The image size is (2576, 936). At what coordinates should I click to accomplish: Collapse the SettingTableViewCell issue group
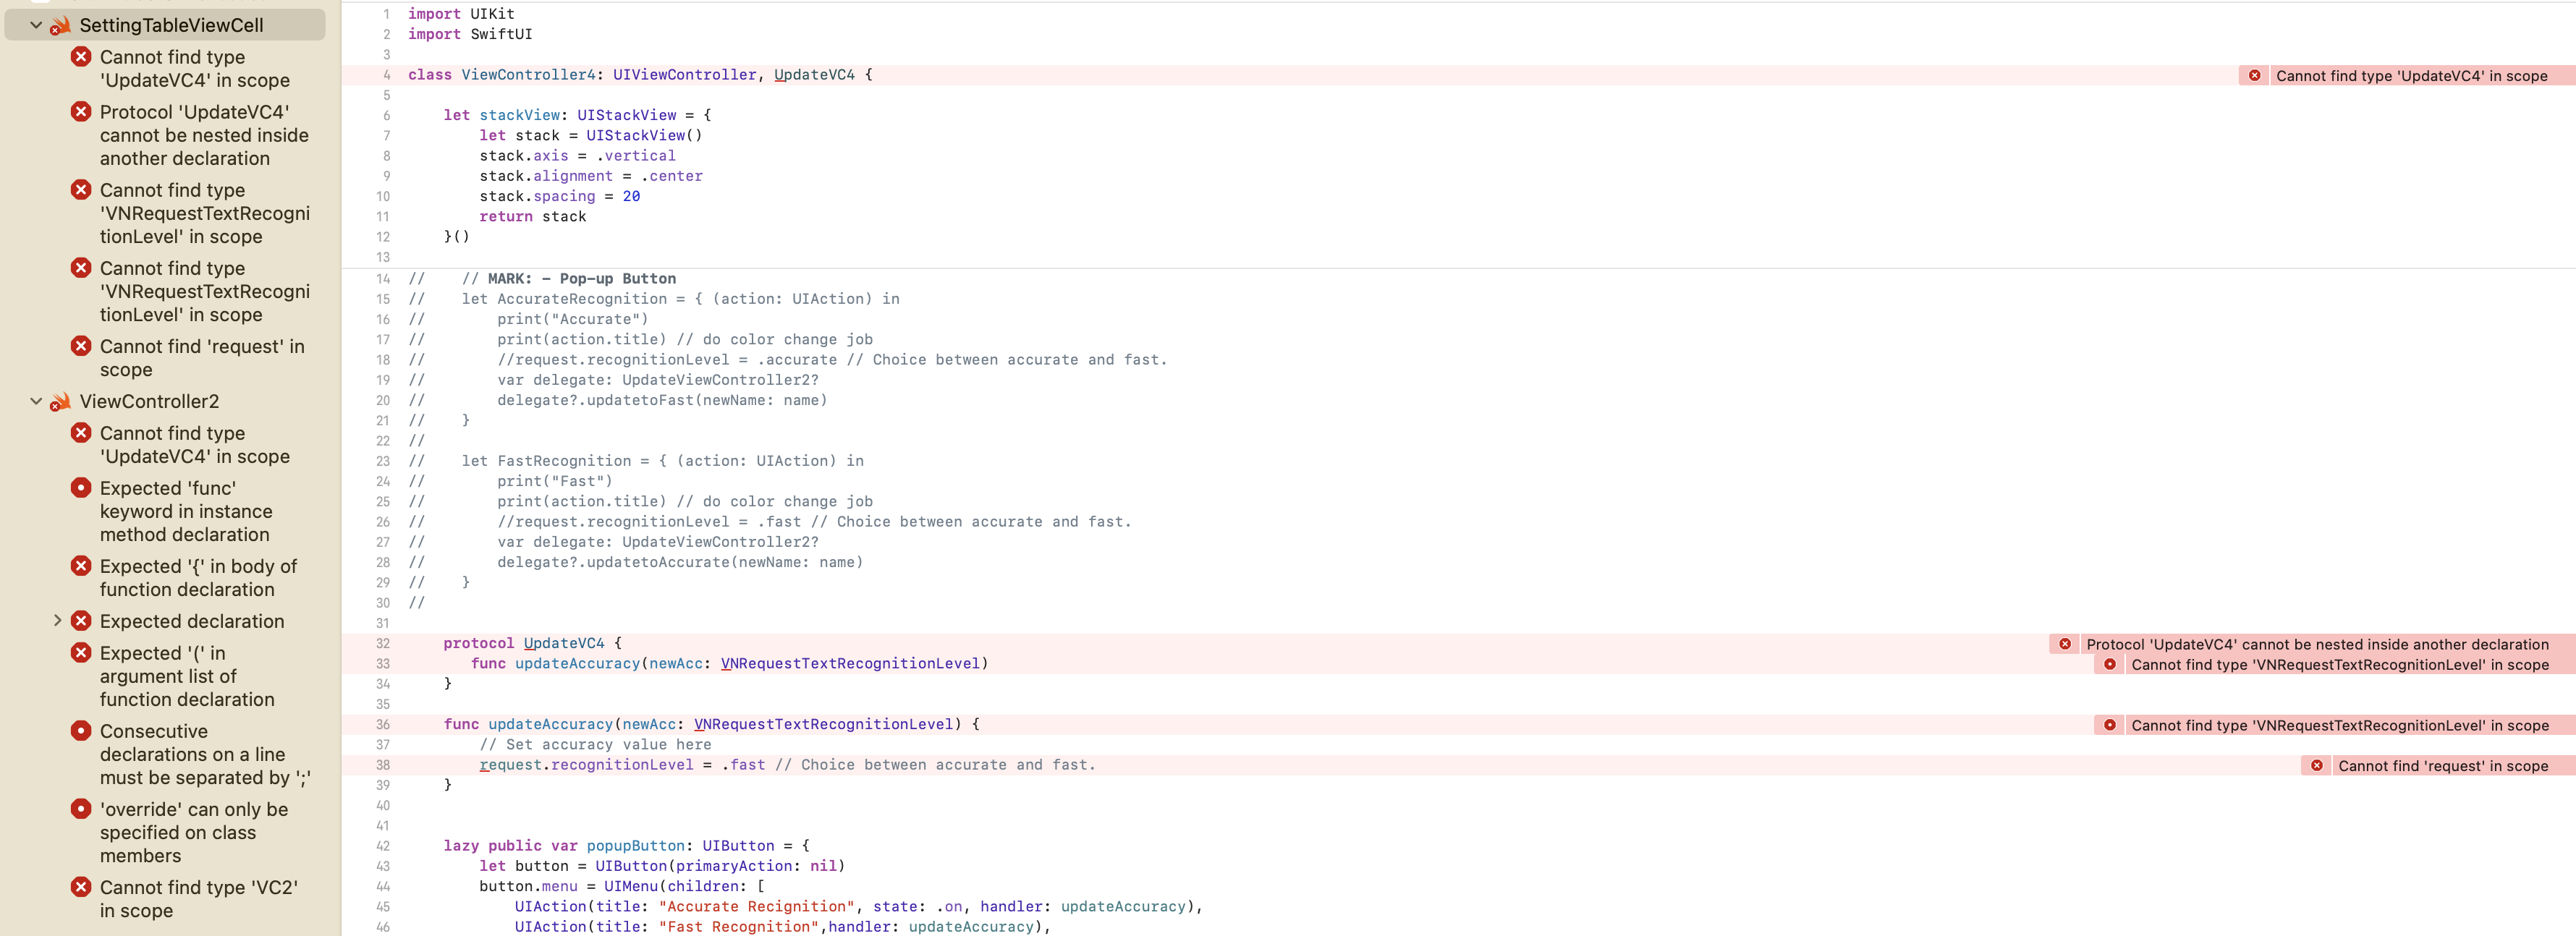coord(36,26)
